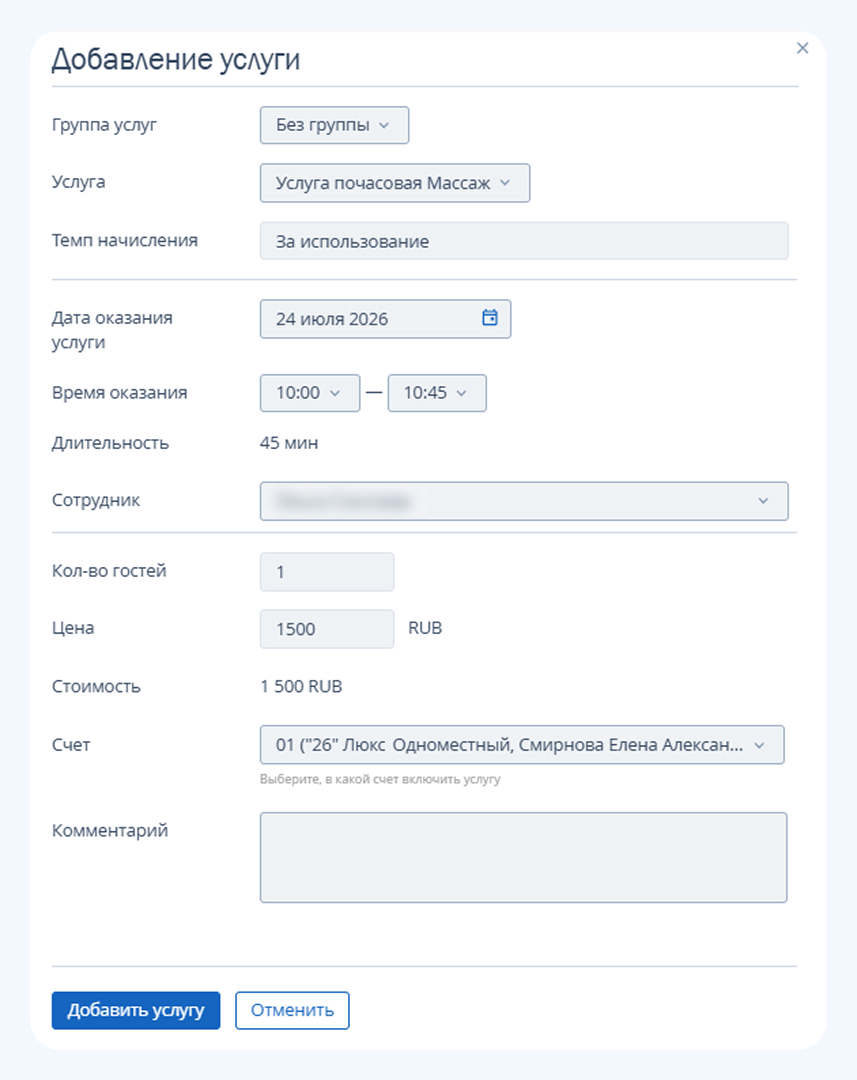Click the Темп начисления field

coord(524,241)
